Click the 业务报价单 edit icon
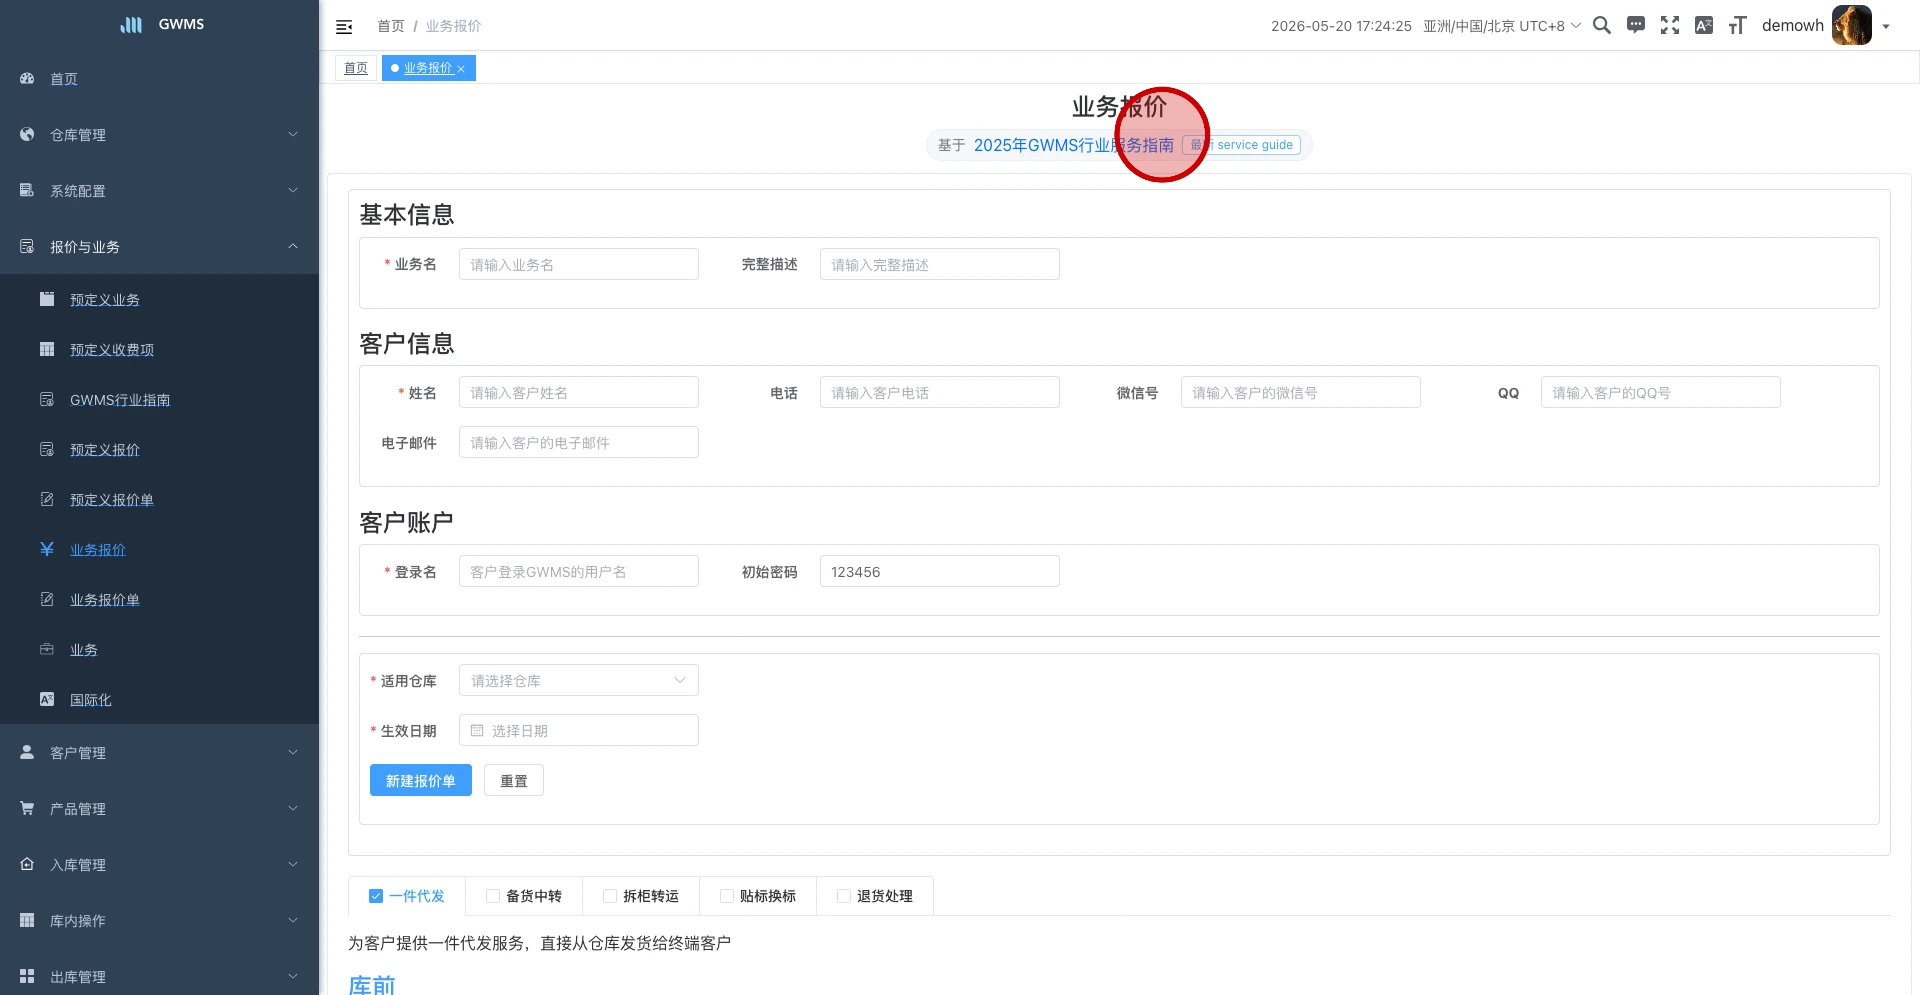Viewport: 1920px width, 995px height. pyautogui.click(x=47, y=599)
